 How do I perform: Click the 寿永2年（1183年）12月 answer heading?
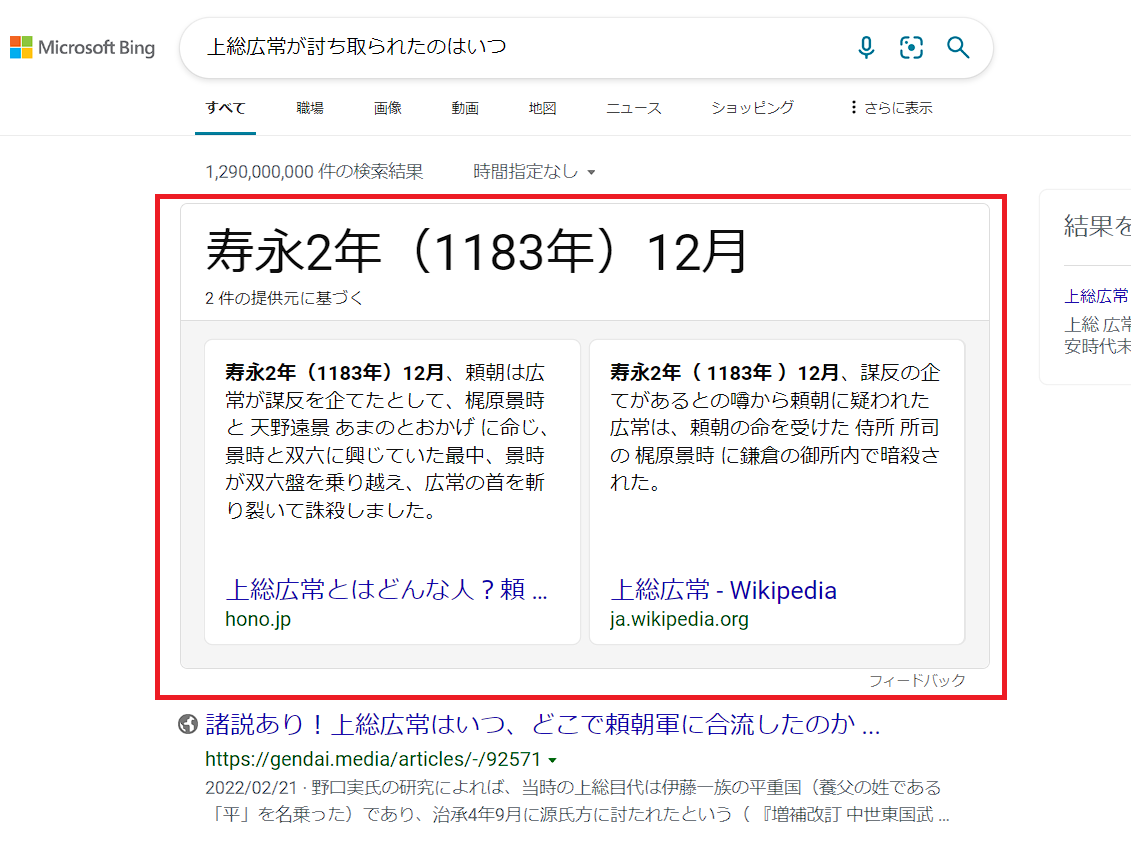[476, 252]
